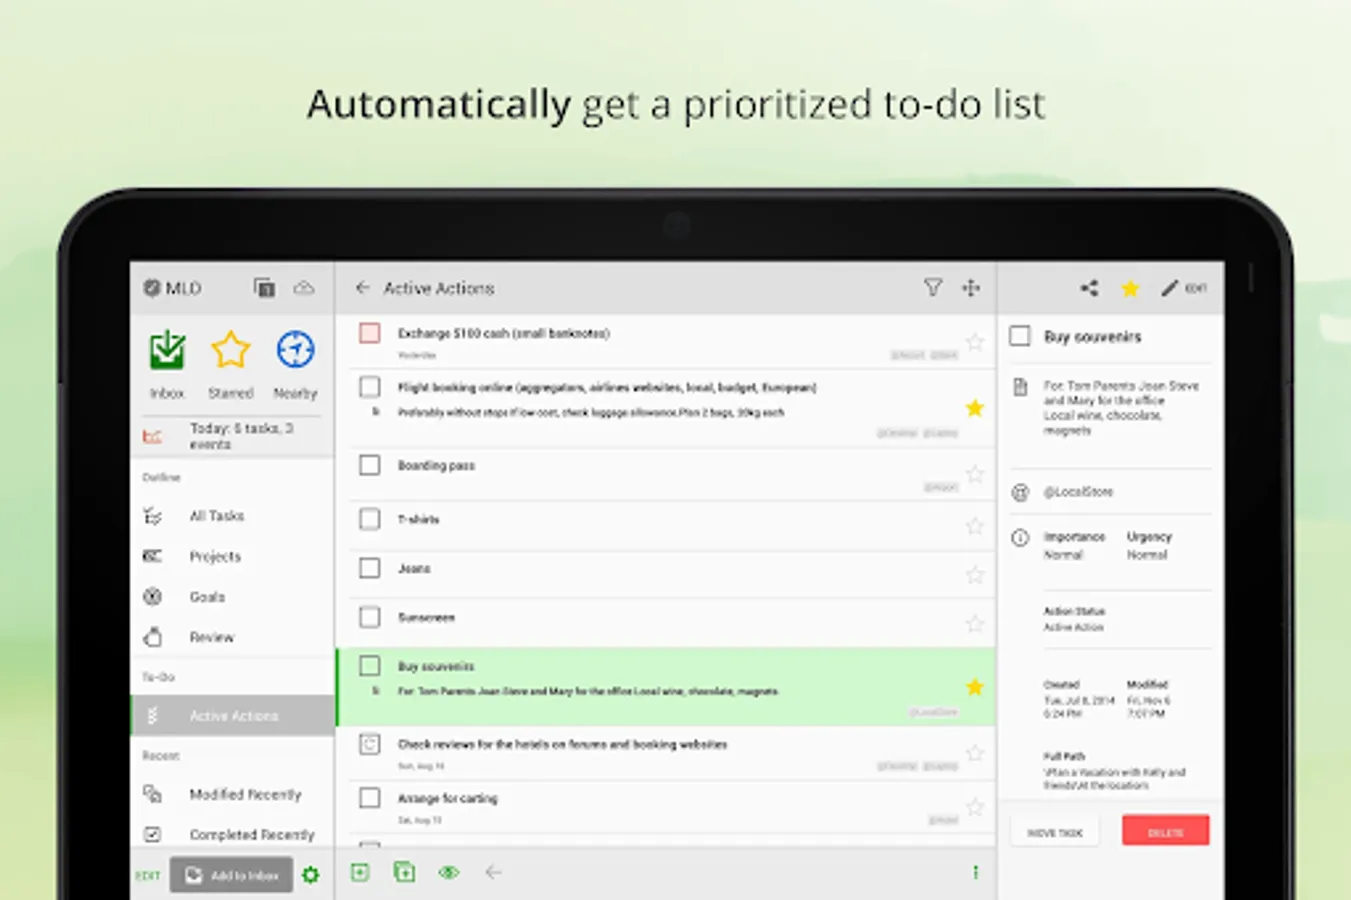Open settings with the green gear icon
Viewport: 1351px width, 900px height.
pyautogui.click(x=311, y=875)
